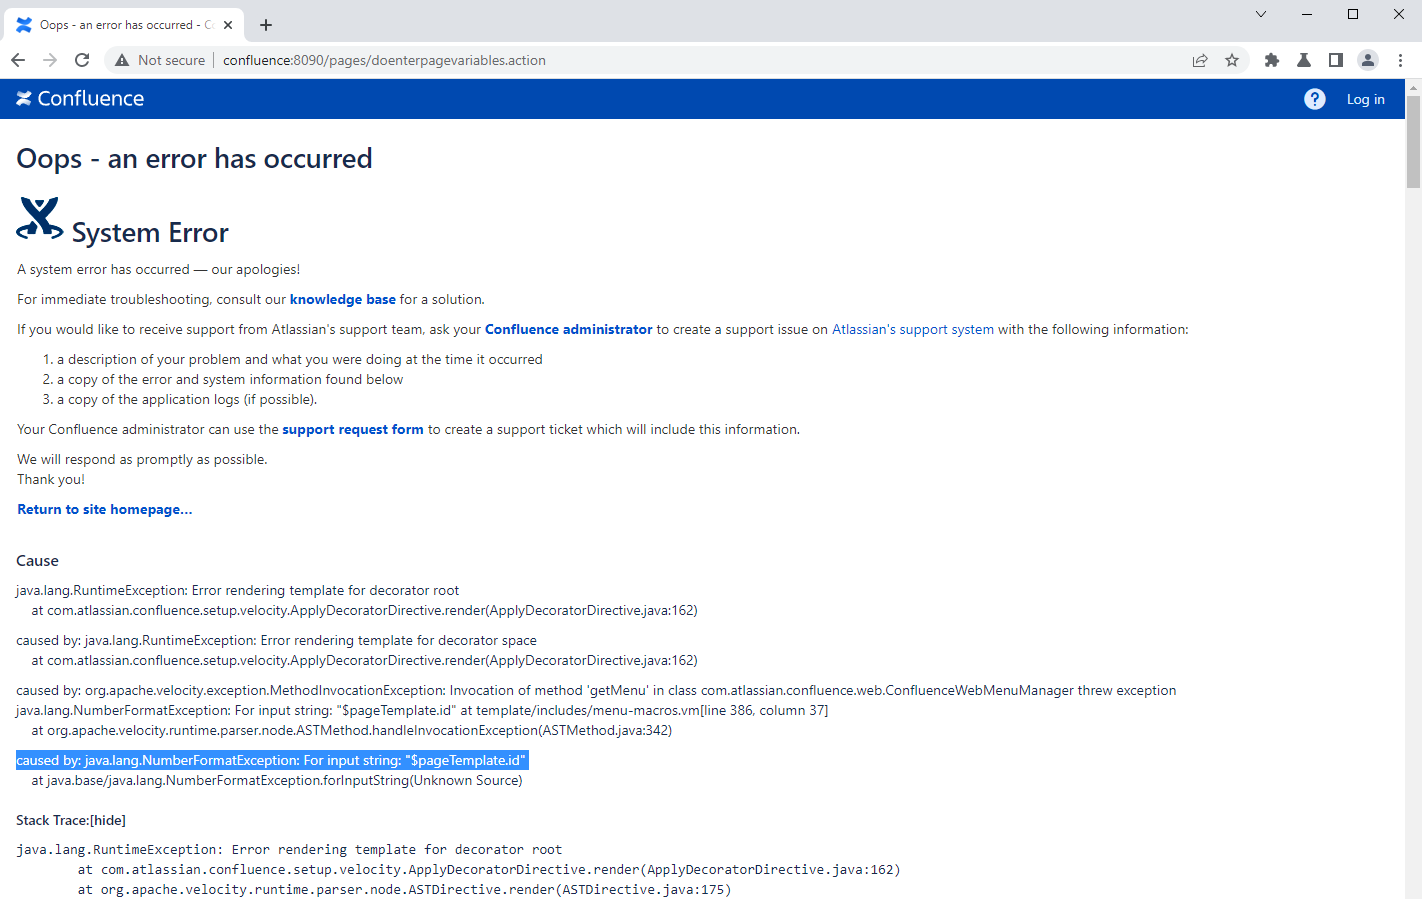The height and width of the screenshot is (899, 1422).
Task: Click the 'Stack Trace:' label
Action: [x=52, y=820]
